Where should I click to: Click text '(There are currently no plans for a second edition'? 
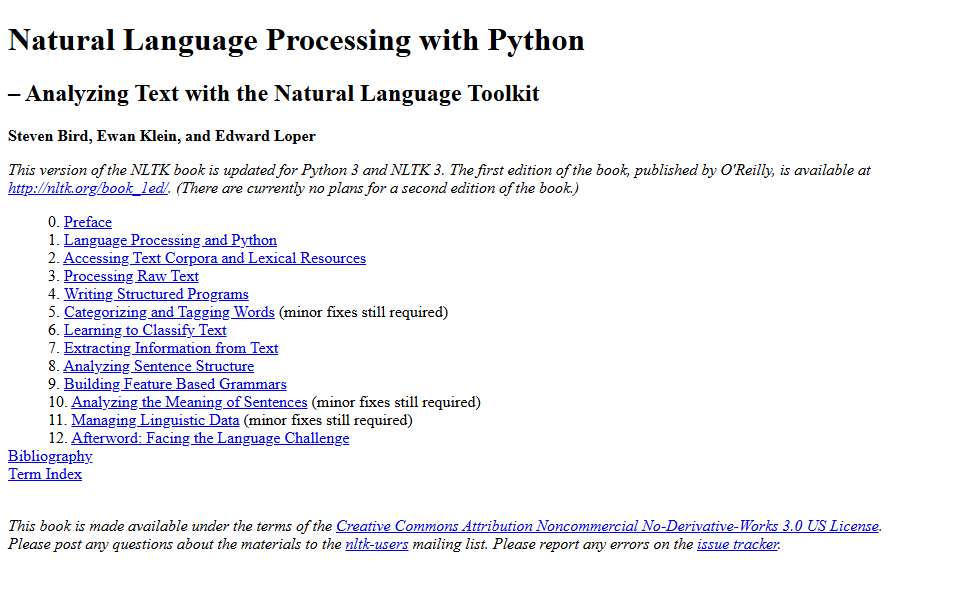pyautogui.click(x=353, y=189)
